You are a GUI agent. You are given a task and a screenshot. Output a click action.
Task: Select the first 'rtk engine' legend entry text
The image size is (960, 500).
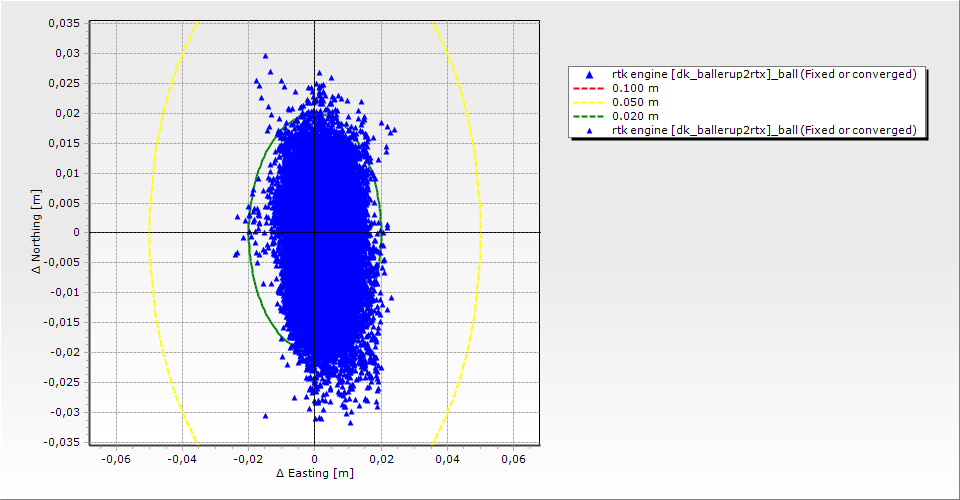764,74
